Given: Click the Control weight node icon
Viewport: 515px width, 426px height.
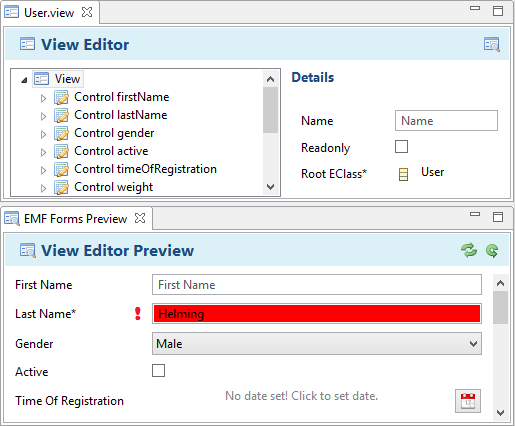Looking at the screenshot, I should [61, 187].
